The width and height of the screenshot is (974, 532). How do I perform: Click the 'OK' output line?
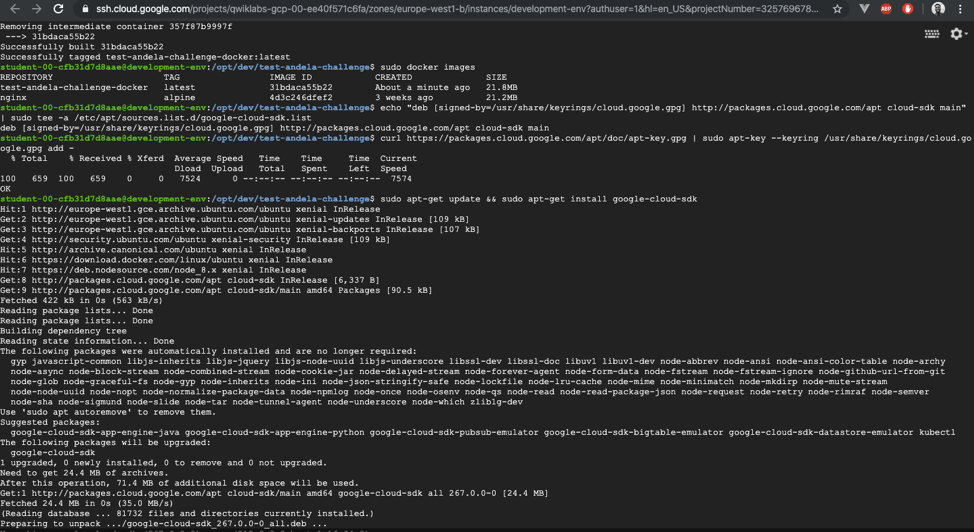coord(6,189)
